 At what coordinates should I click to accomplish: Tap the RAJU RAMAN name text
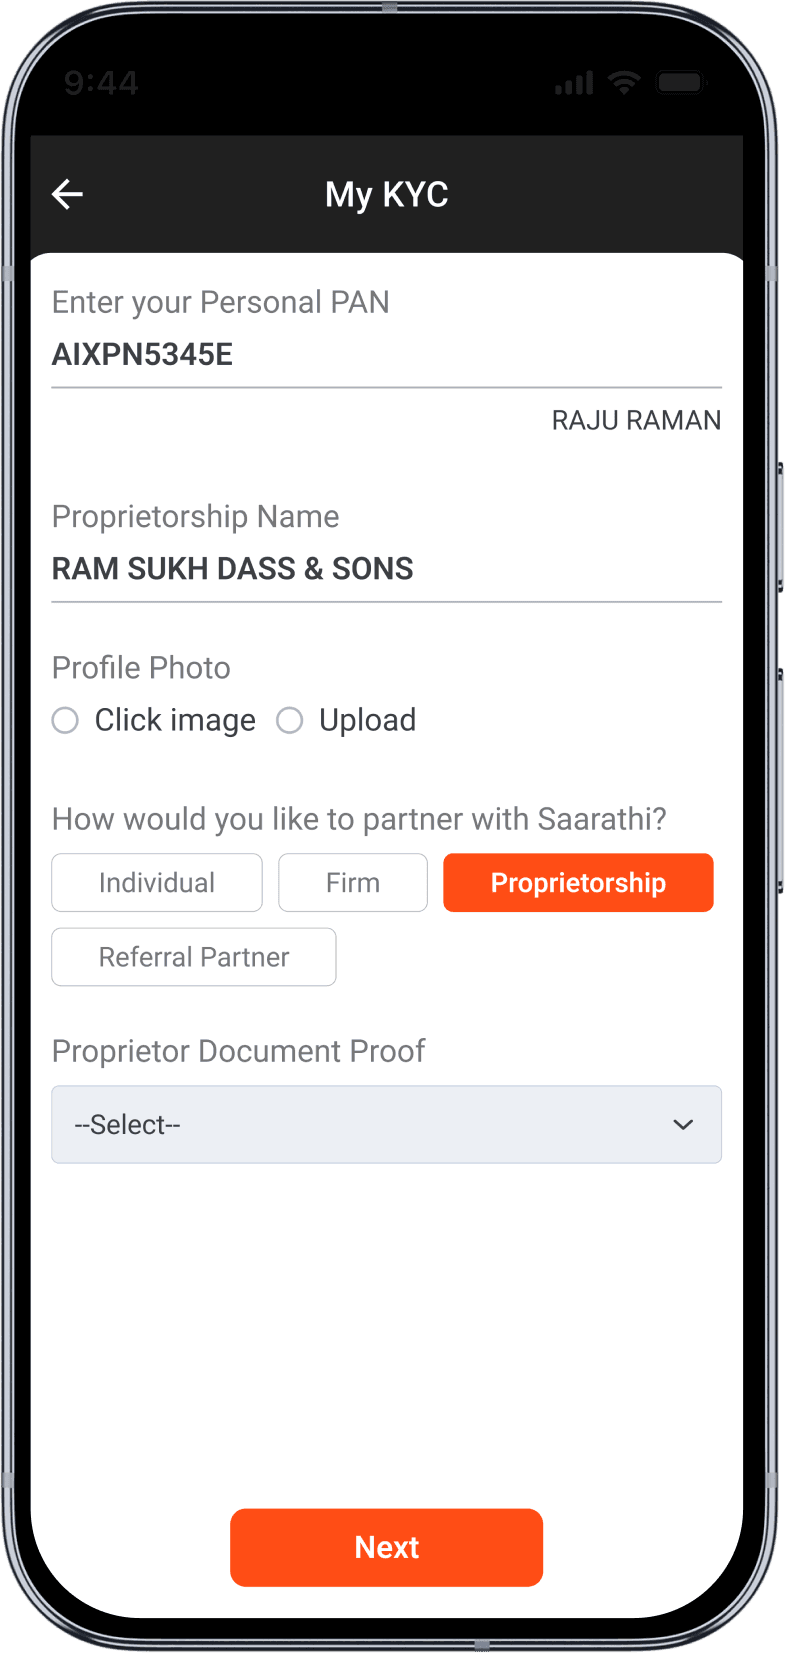tap(636, 420)
